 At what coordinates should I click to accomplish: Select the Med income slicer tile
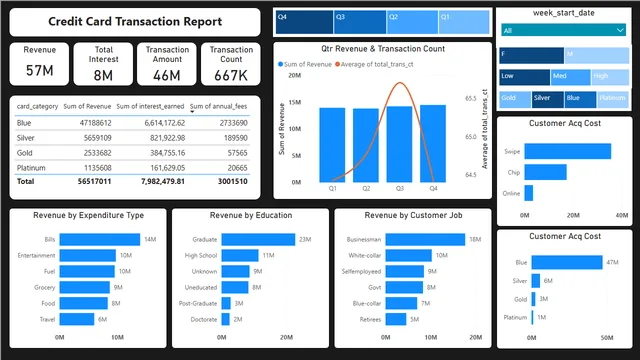pos(570,77)
